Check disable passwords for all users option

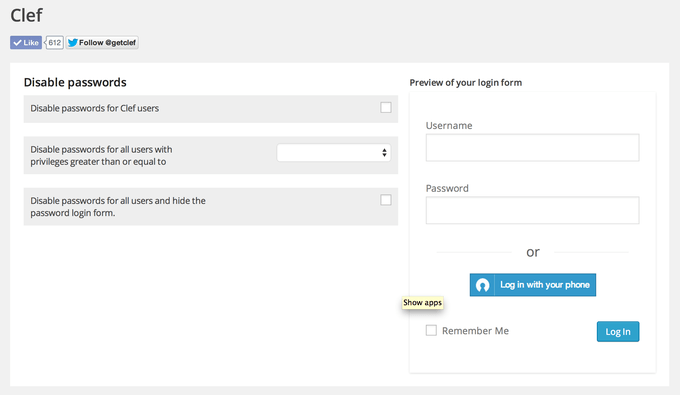[386, 200]
